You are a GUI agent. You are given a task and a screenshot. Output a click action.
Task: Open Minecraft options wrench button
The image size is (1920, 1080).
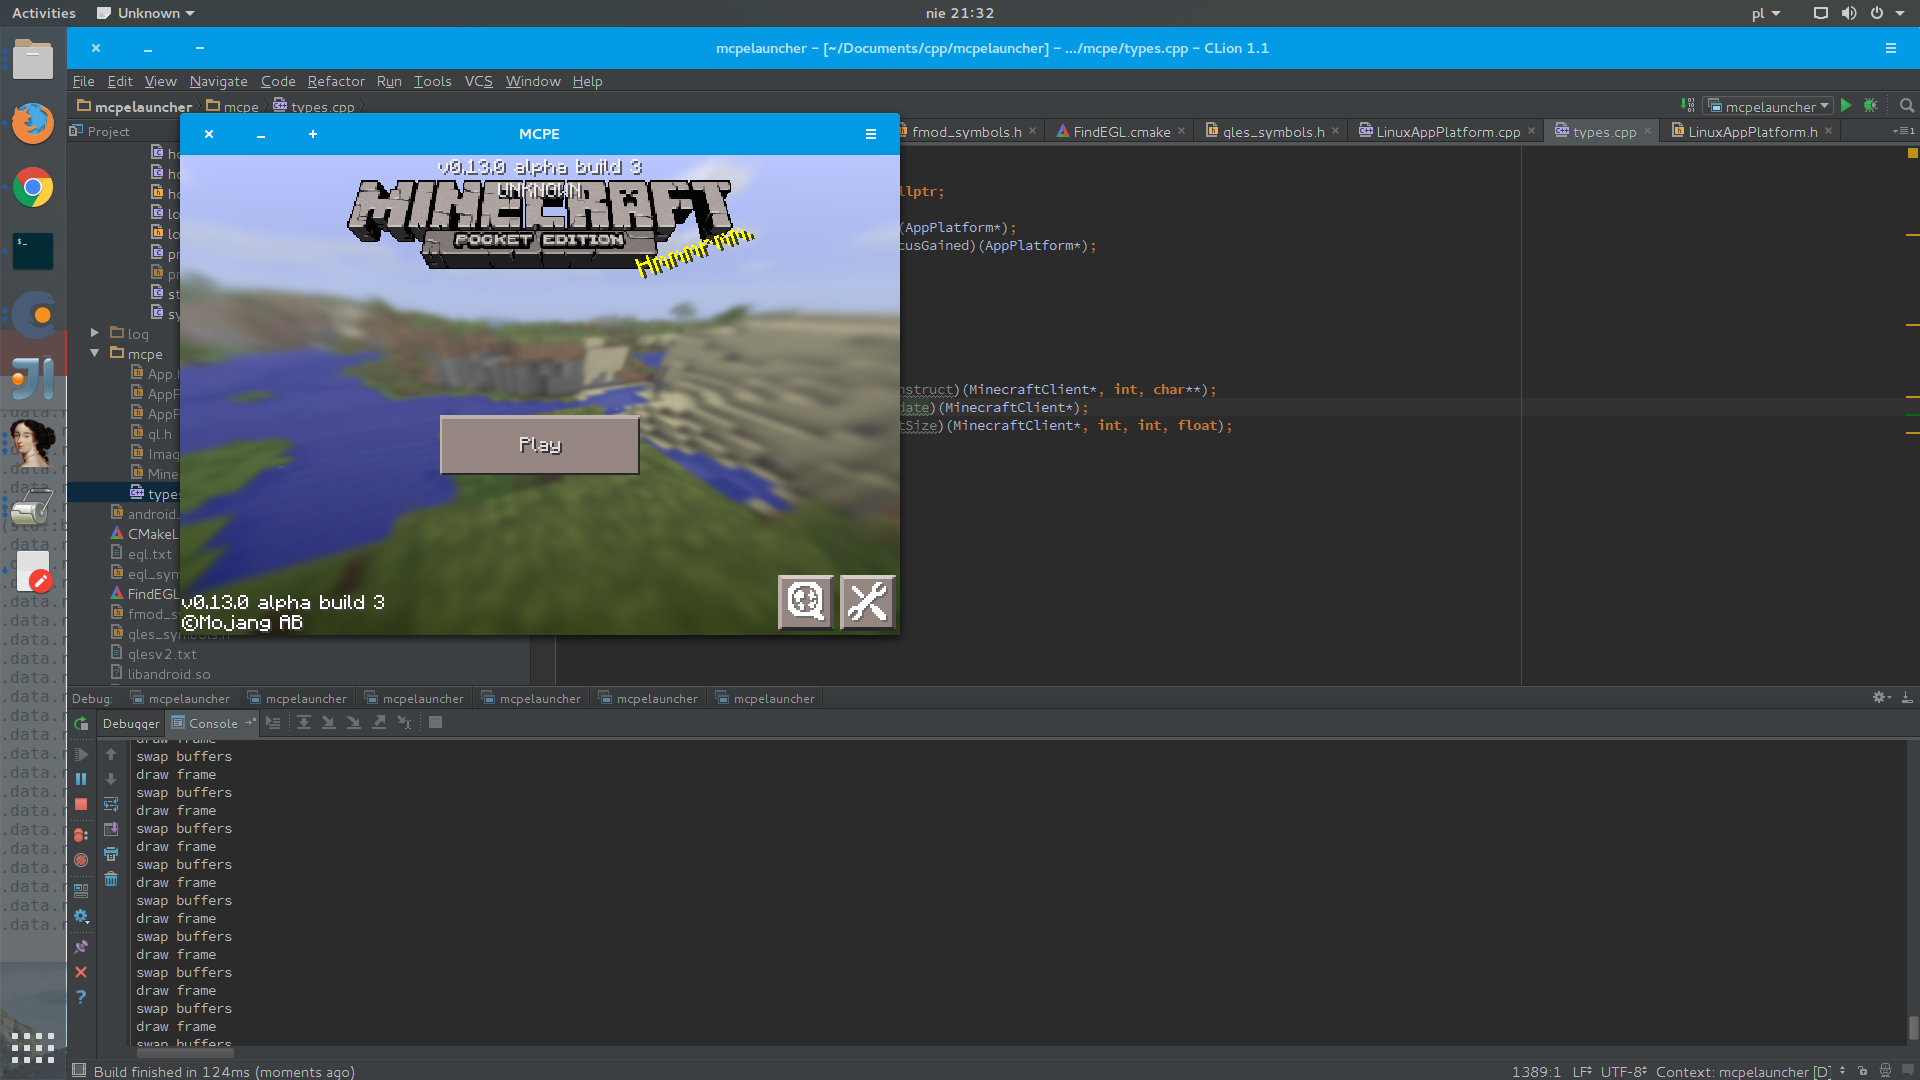click(867, 602)
